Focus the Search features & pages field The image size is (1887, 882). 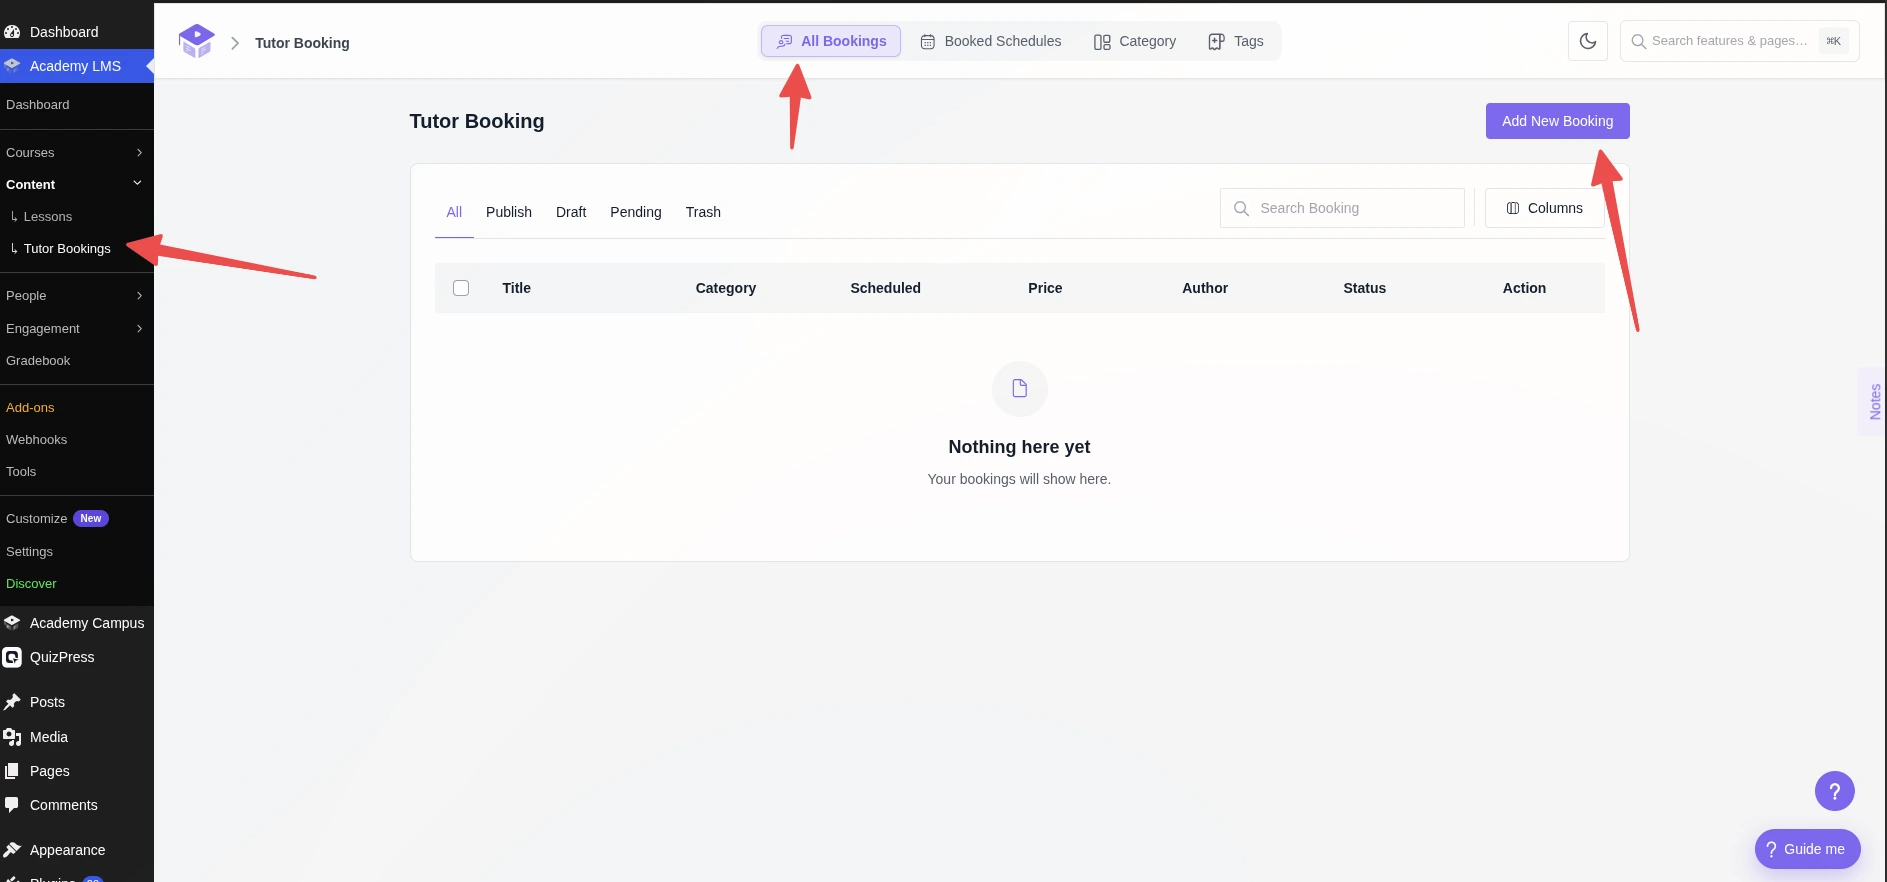point(1739,41)
